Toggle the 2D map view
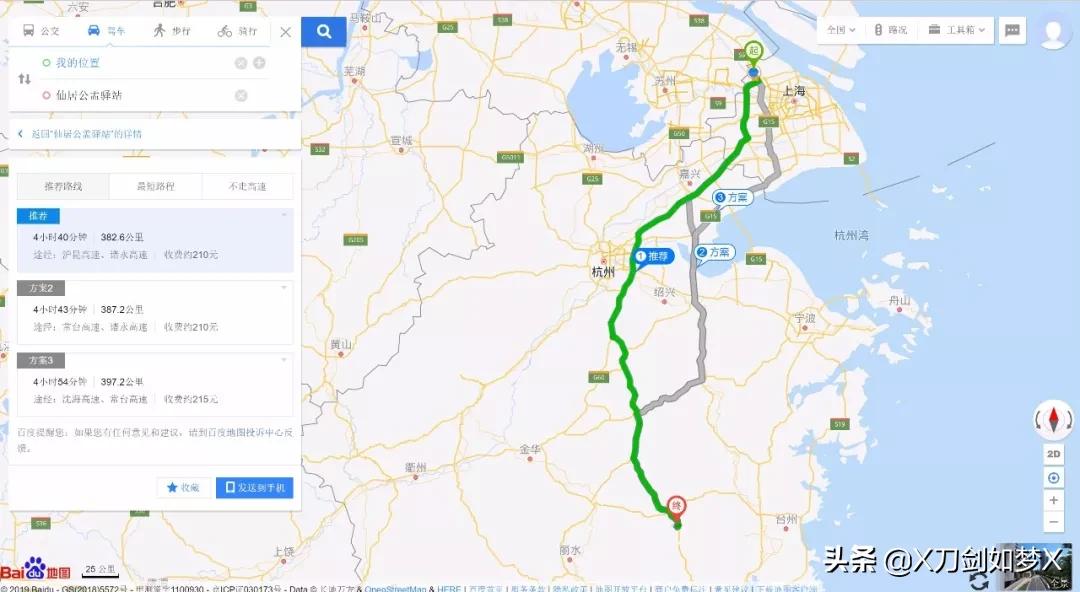 [x=1053, y=454]
